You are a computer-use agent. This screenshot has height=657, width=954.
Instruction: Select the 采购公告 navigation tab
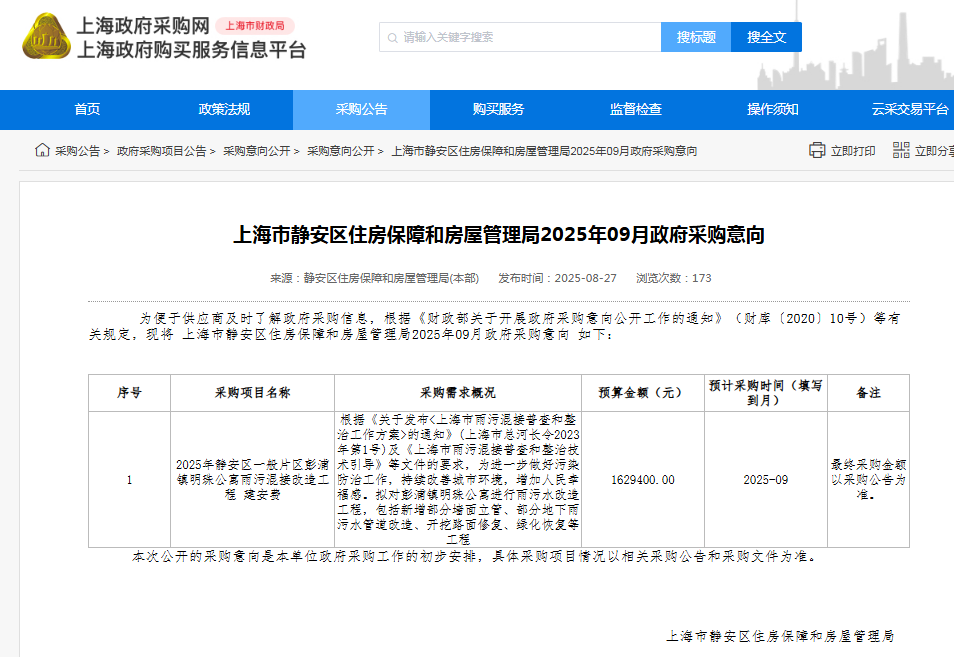[361, 110]
